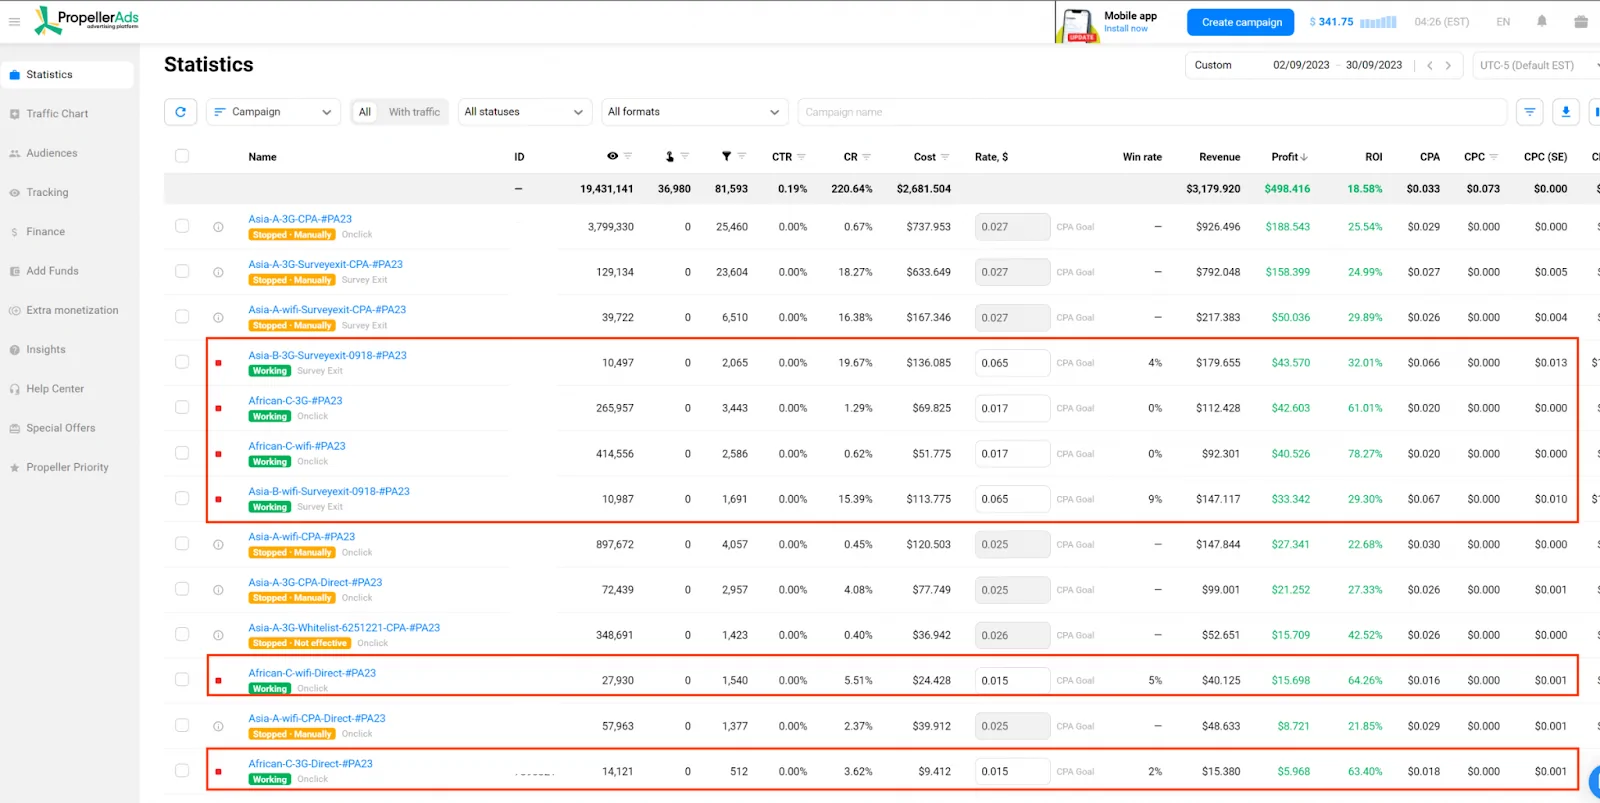Click the Campaign name search field
The image size is (1600, 803).
[1150, 112]
